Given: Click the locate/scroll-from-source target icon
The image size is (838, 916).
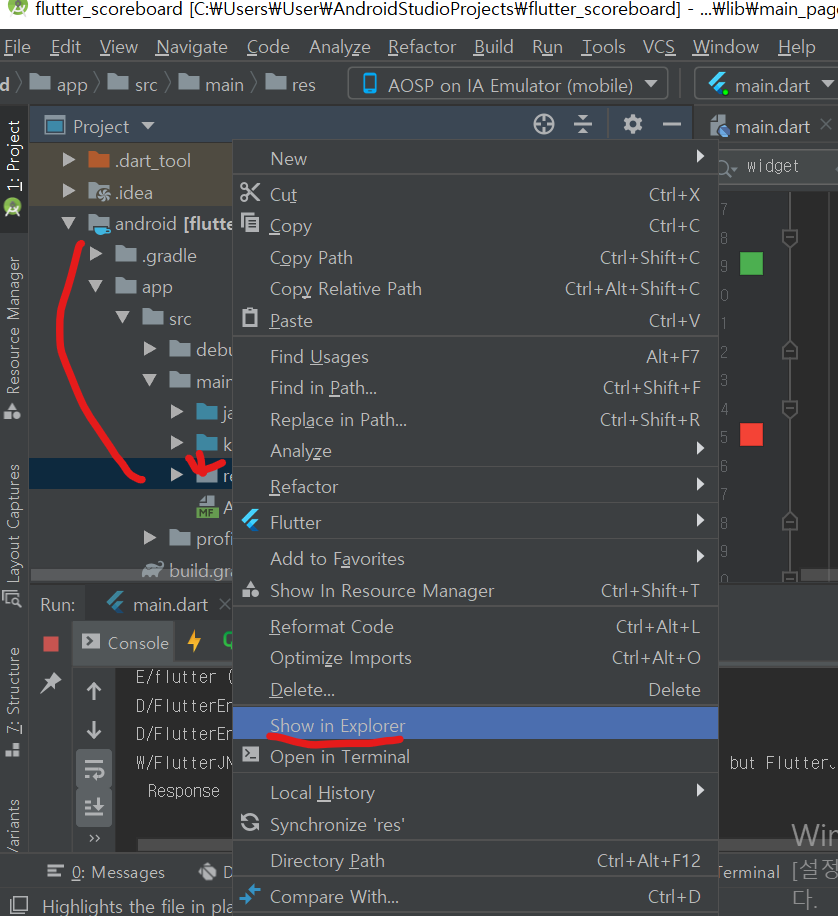Looking at the screenshot, I should click(543, 124).
